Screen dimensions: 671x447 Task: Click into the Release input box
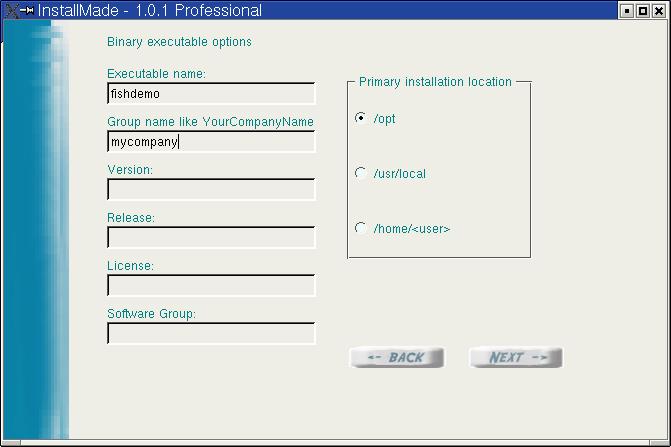pyautogui.click(x=211, y=237)
